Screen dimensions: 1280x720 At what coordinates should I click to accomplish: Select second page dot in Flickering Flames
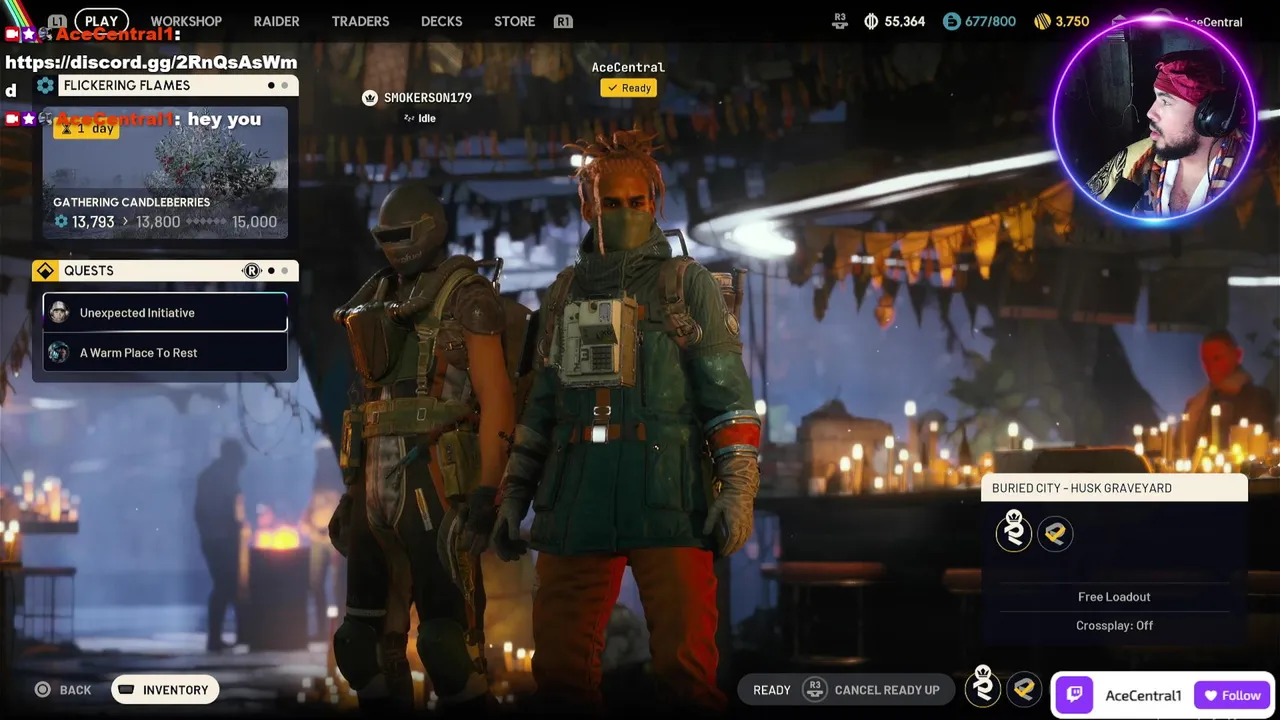[284, 86]
